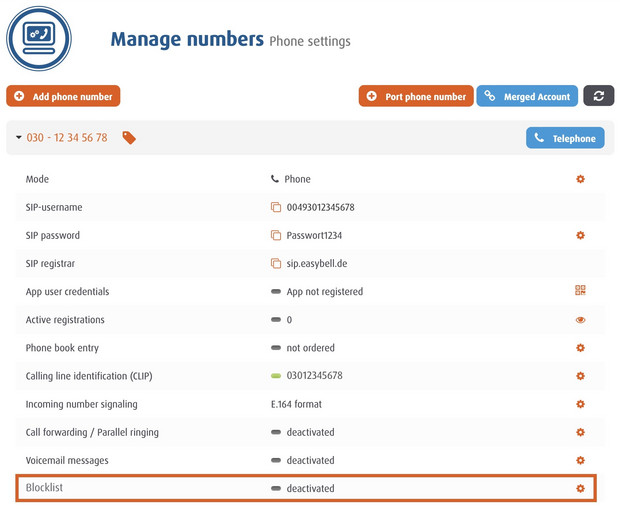Open Call forwarding settings gear

point(580,432)
